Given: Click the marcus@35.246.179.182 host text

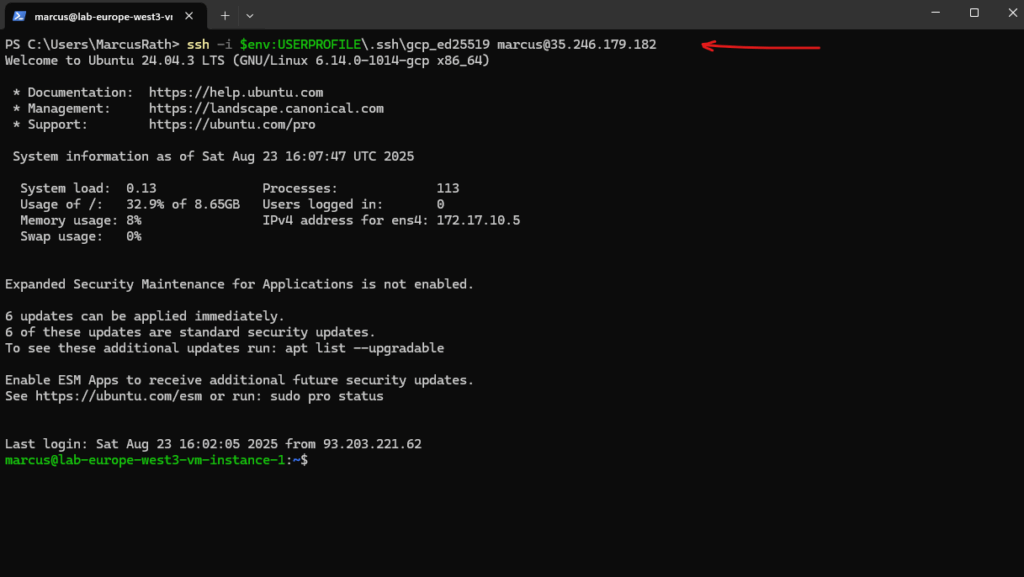Looking at the screenshot, I should [x=577, y=44].
